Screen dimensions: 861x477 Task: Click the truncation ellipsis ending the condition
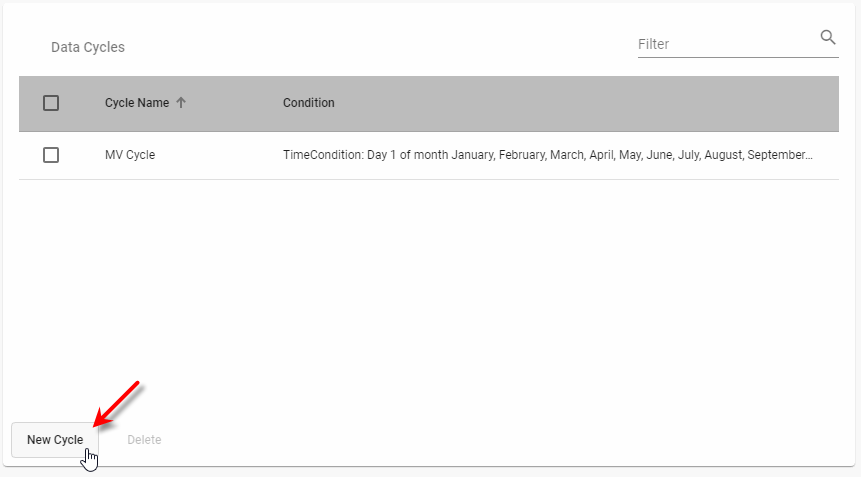(808, 156)
